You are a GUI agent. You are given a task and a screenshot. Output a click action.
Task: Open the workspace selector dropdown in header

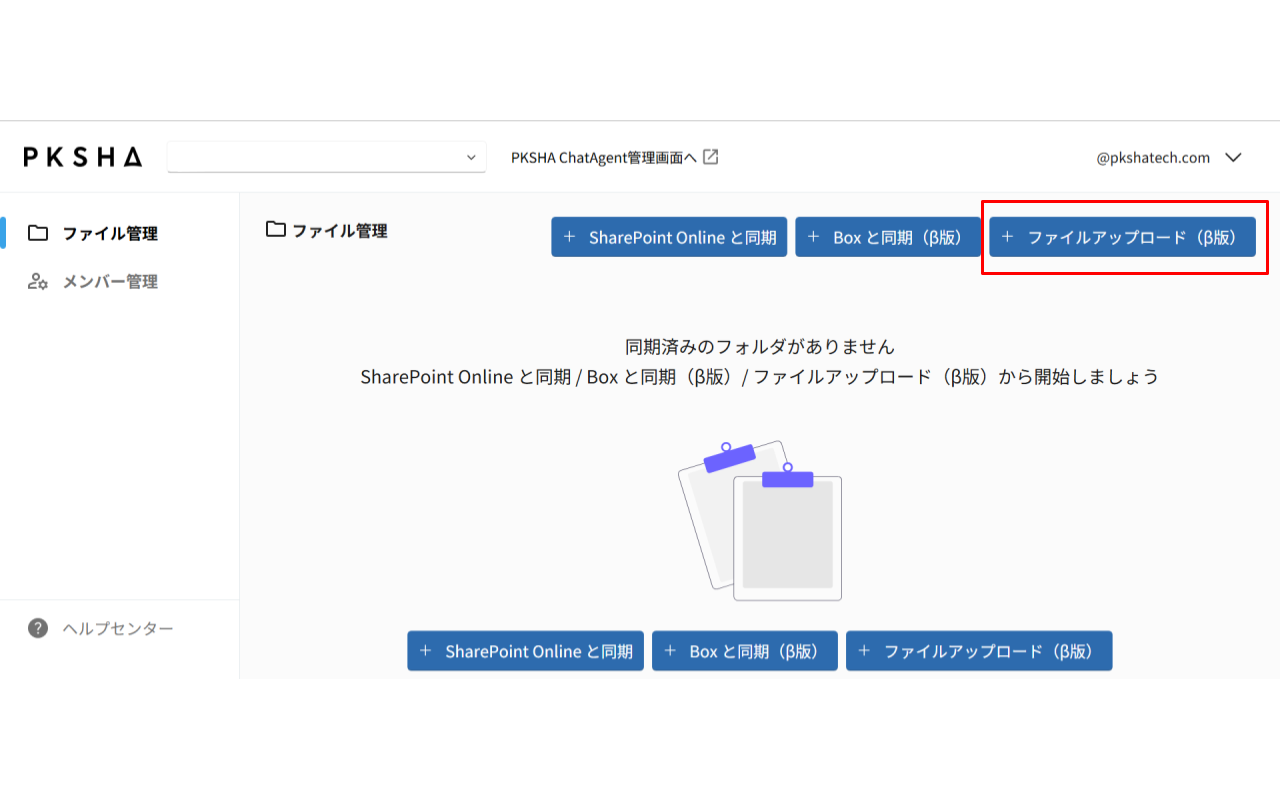pyautogui.click(x=327, y=157)
